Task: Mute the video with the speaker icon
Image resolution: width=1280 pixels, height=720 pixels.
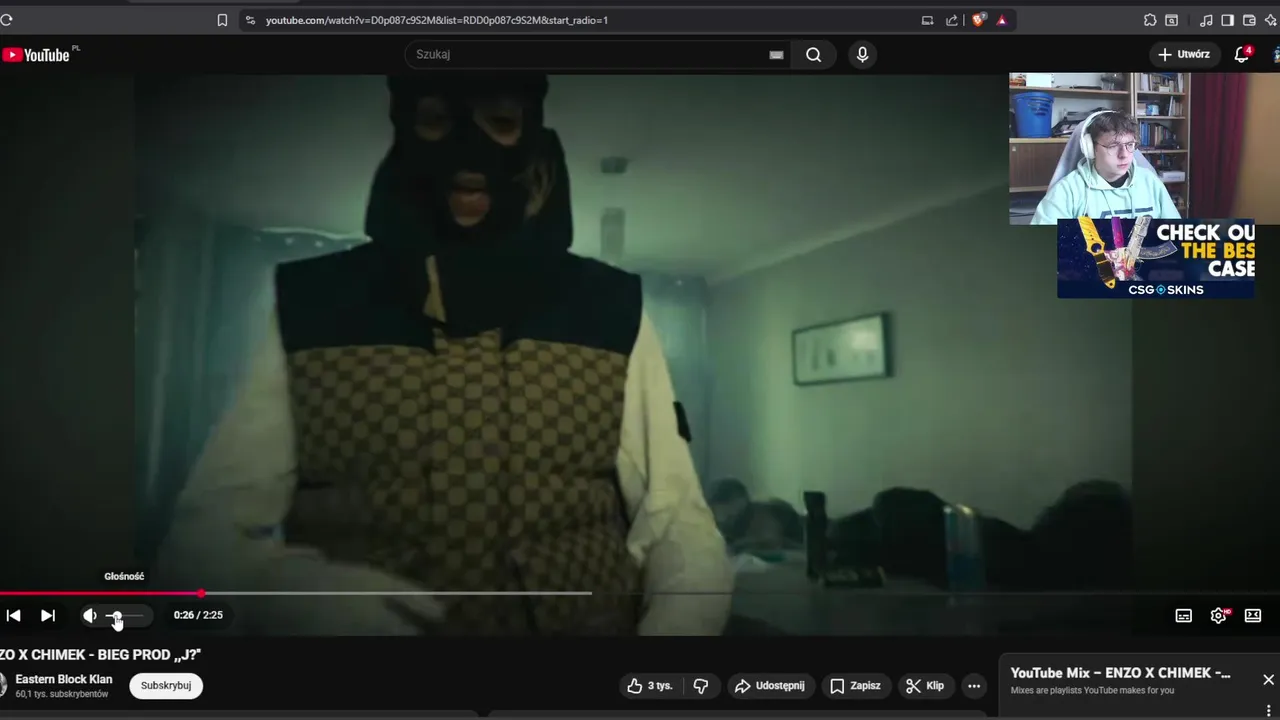Action: (90, 615)
